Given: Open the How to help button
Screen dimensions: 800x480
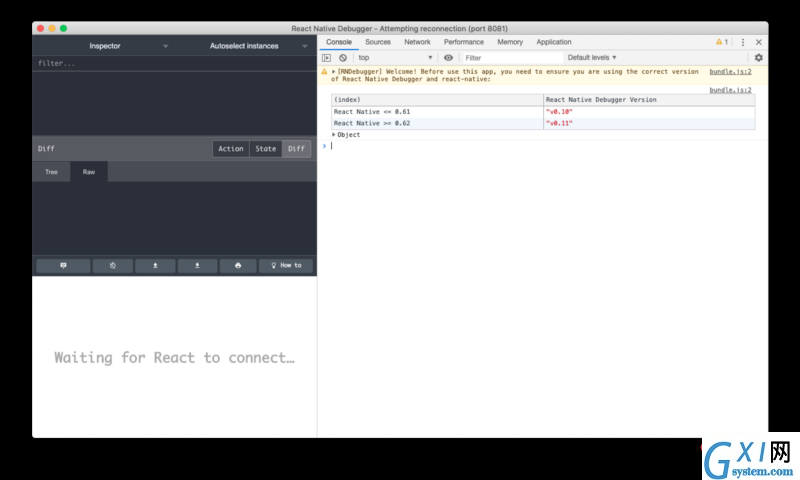Looking at the screenshot, I should (x=286, y=265).
